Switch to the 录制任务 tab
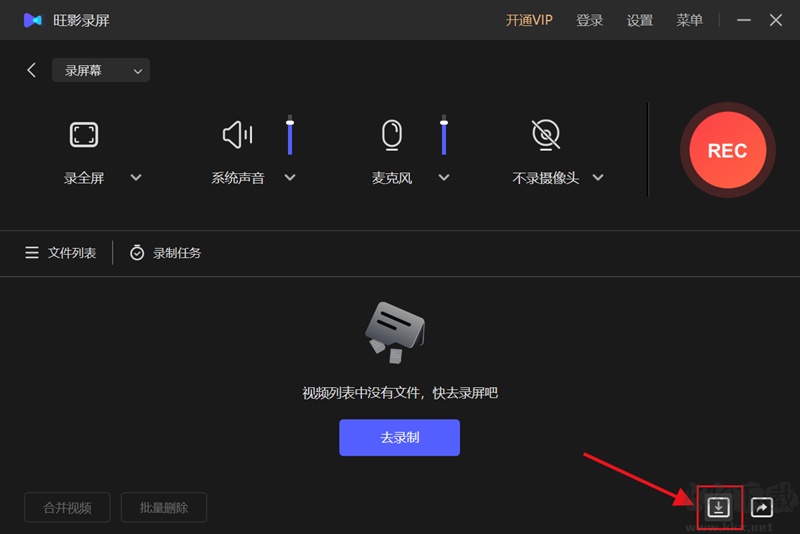 [x=165, y=253]
